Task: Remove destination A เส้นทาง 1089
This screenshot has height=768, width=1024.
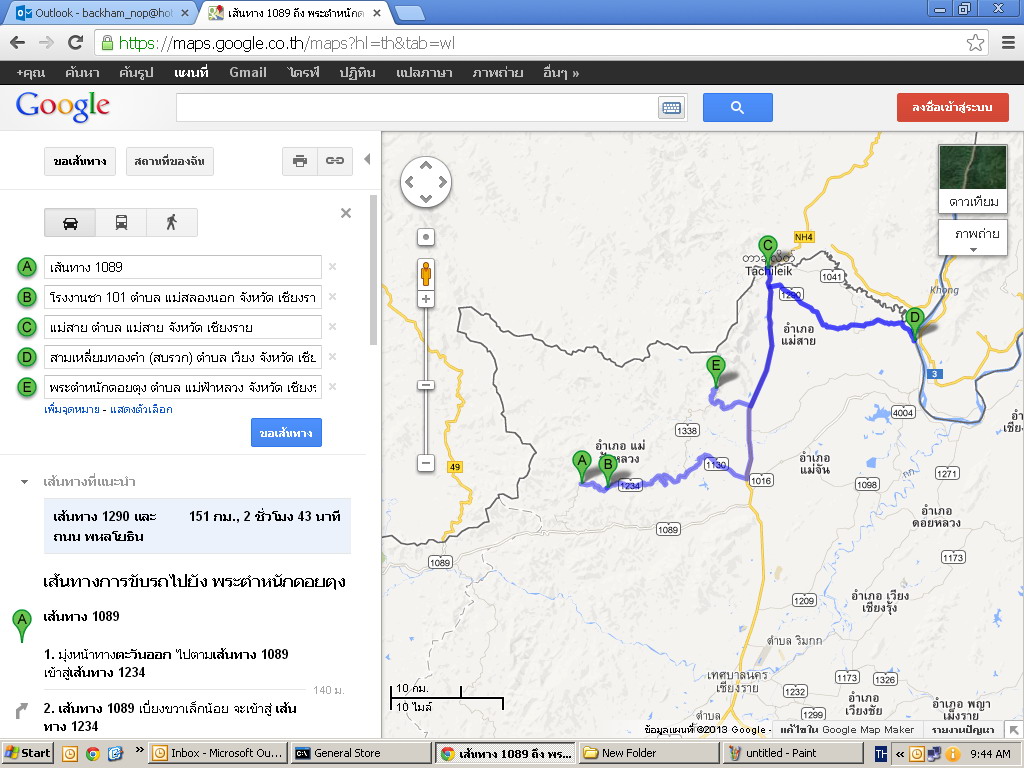Action: 332,266
